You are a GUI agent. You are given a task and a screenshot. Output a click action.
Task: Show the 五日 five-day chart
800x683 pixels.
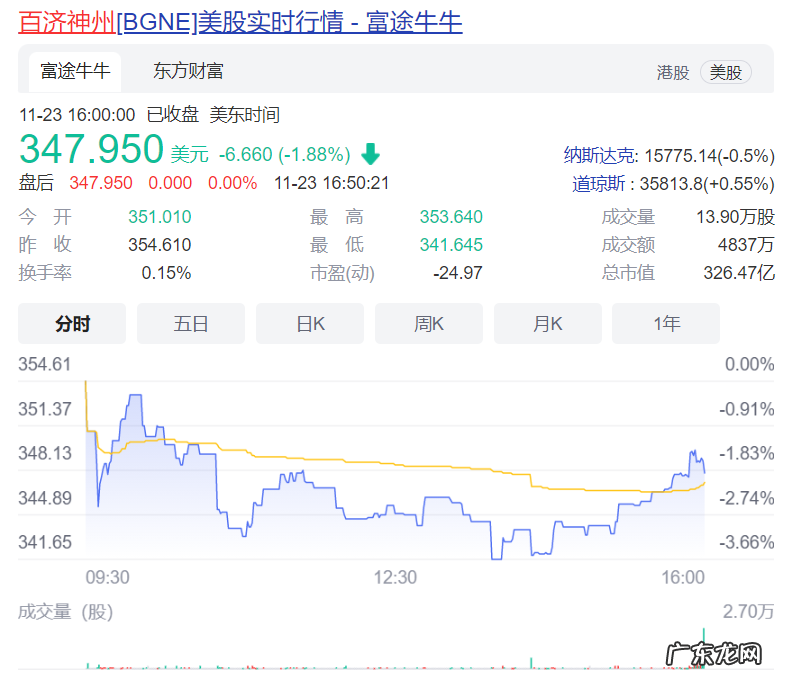pyautogui.click(x=190, y=322)
